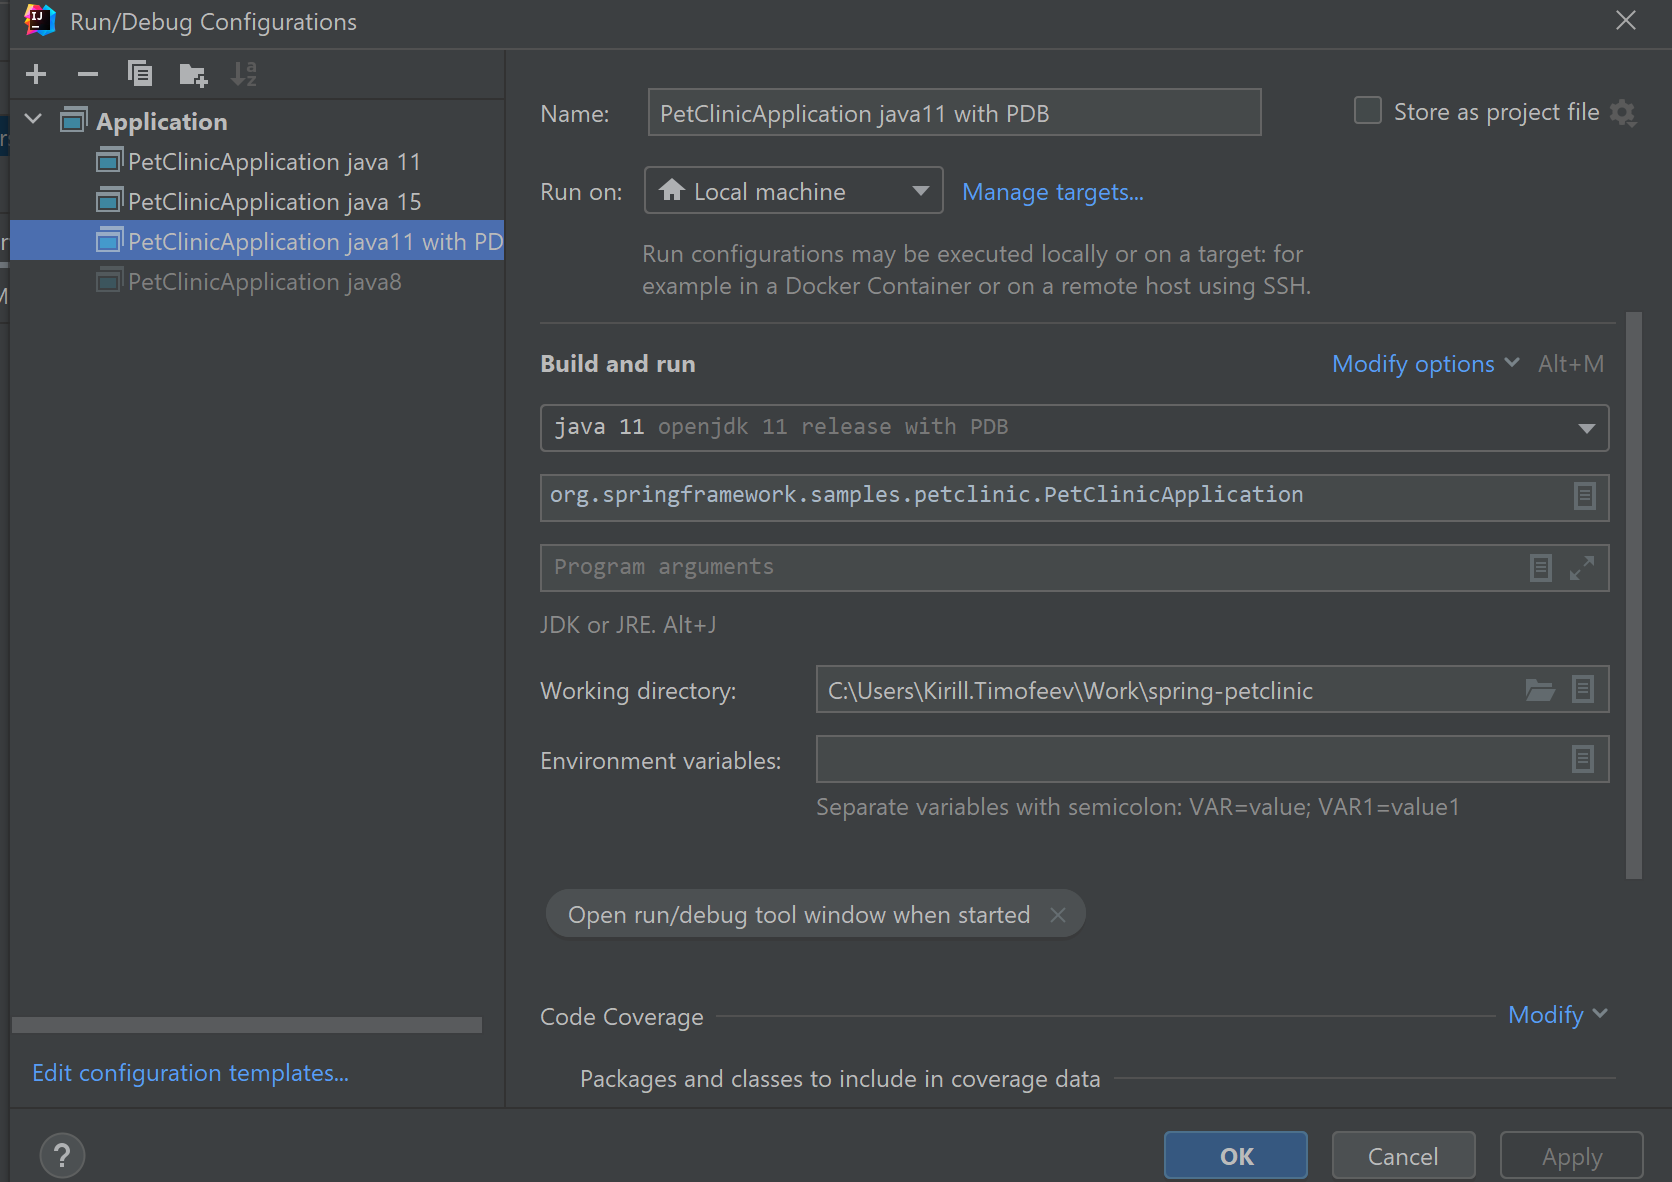Expand Program arguments field icon
The image size is (1672, 1182).
(1582, 568)
